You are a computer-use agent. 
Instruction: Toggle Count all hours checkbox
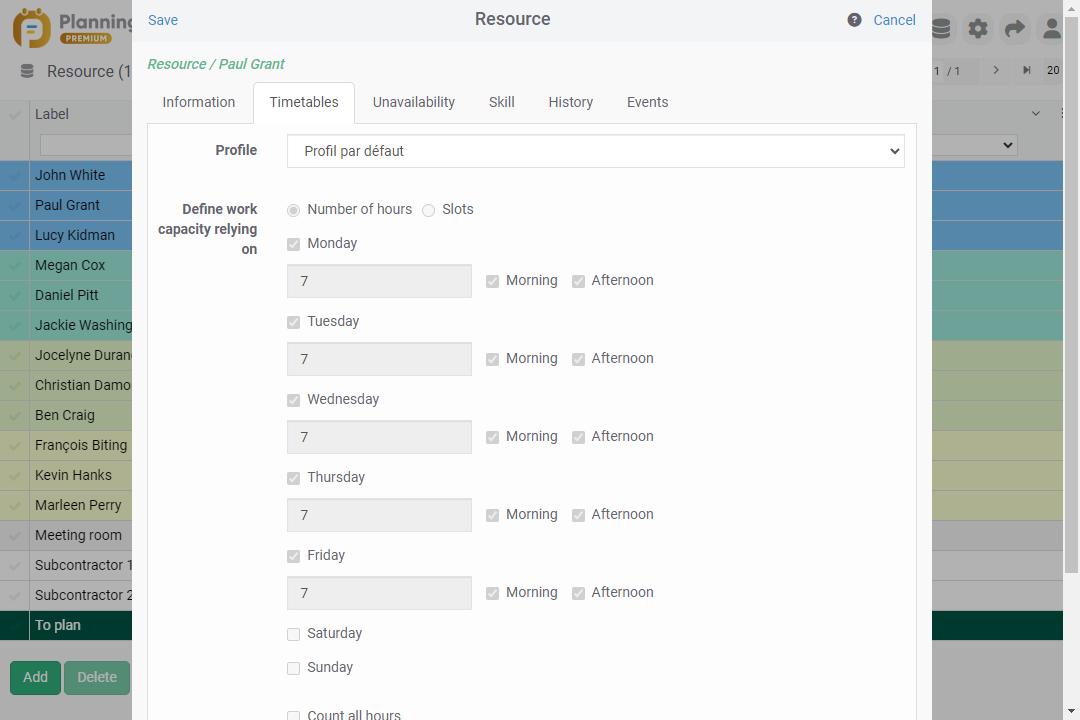pos(293,716)
